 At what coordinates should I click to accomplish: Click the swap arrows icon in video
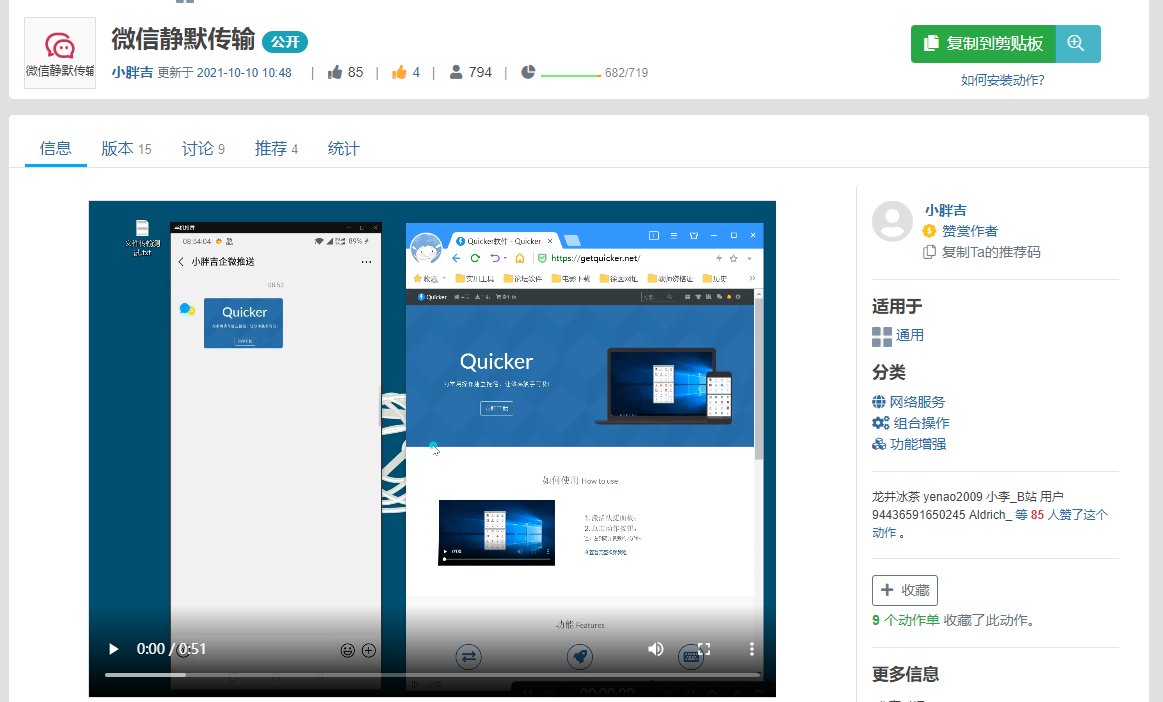468,656
